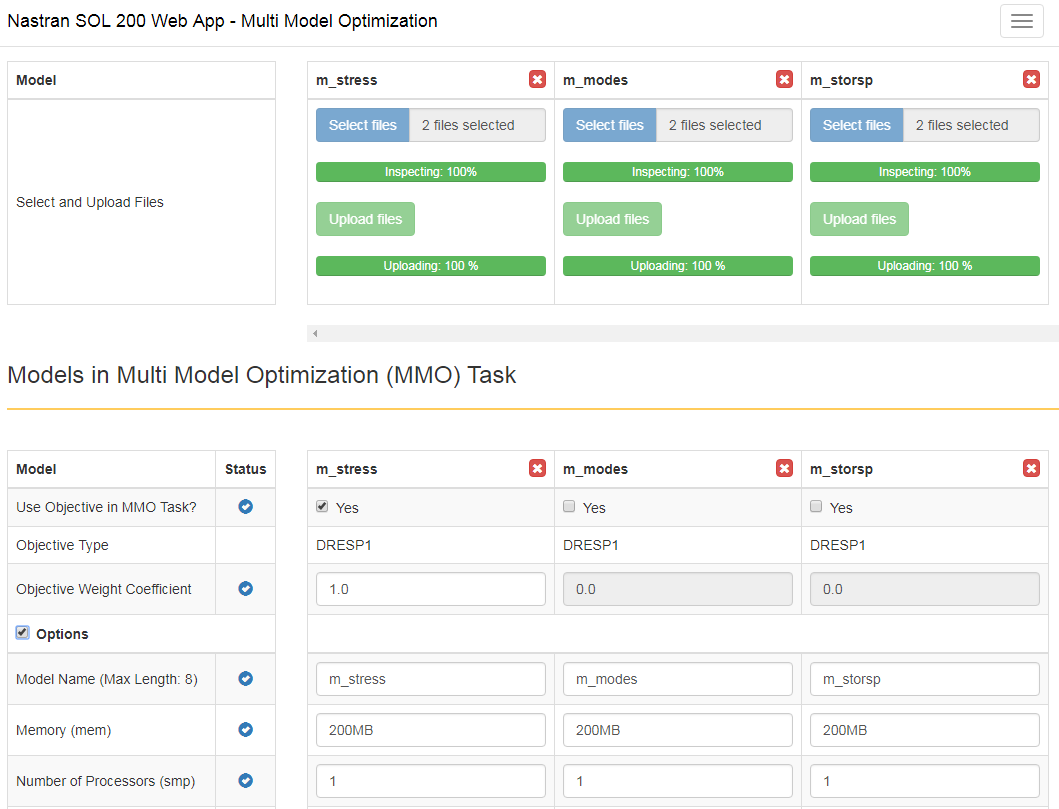This screenshot has height=809, width=1059.
Task: Click m_stress Uploading 100% progress bar
Action: pyautogui.click(x=431, y=265)
